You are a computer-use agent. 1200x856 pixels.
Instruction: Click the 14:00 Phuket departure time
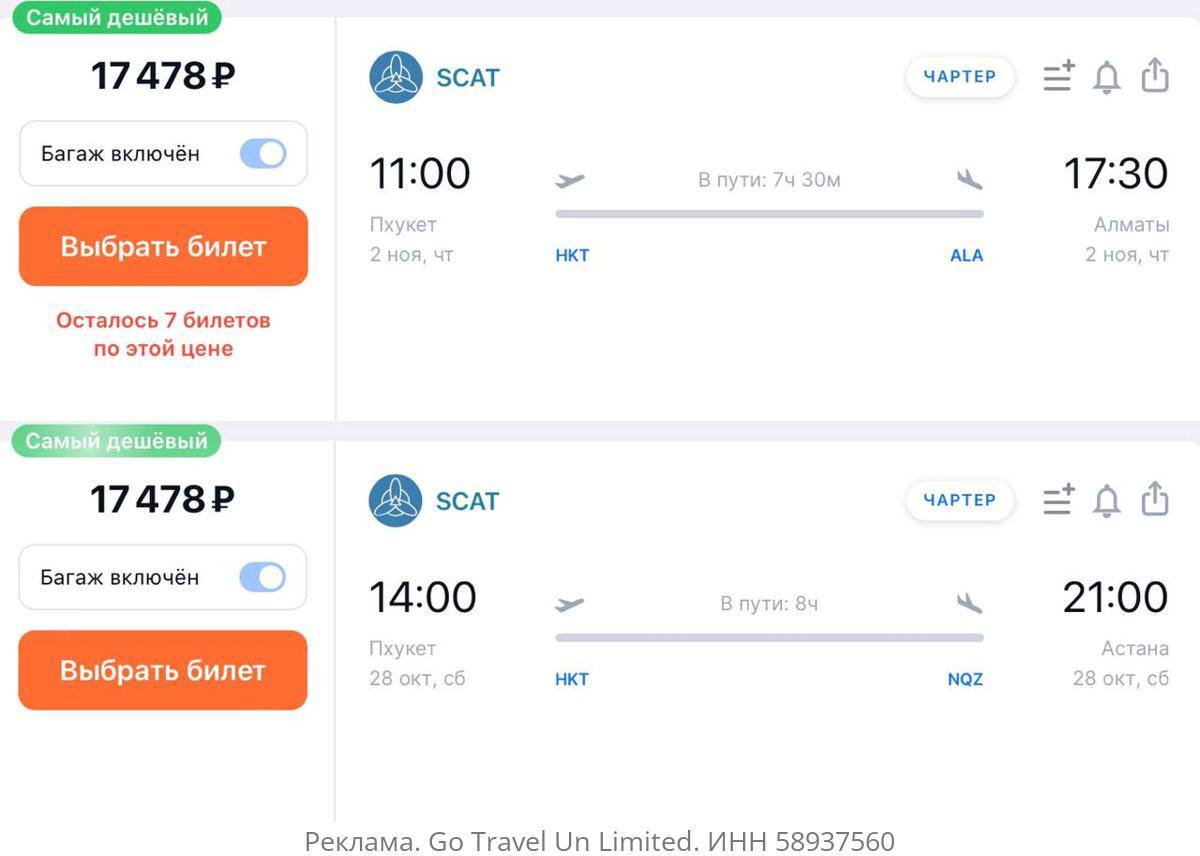coord(423,597)
